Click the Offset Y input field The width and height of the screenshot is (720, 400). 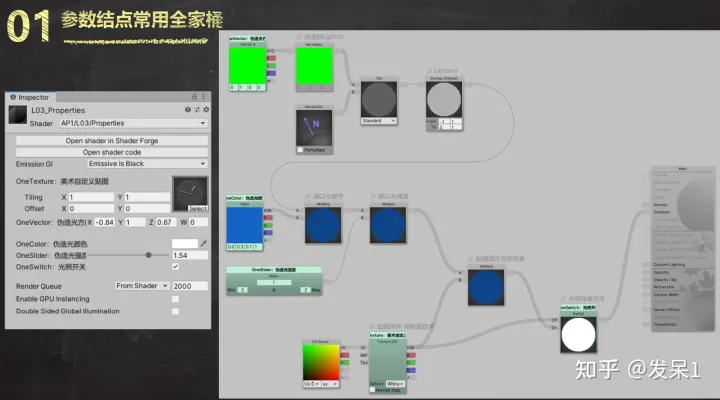[x=147, y=208]
